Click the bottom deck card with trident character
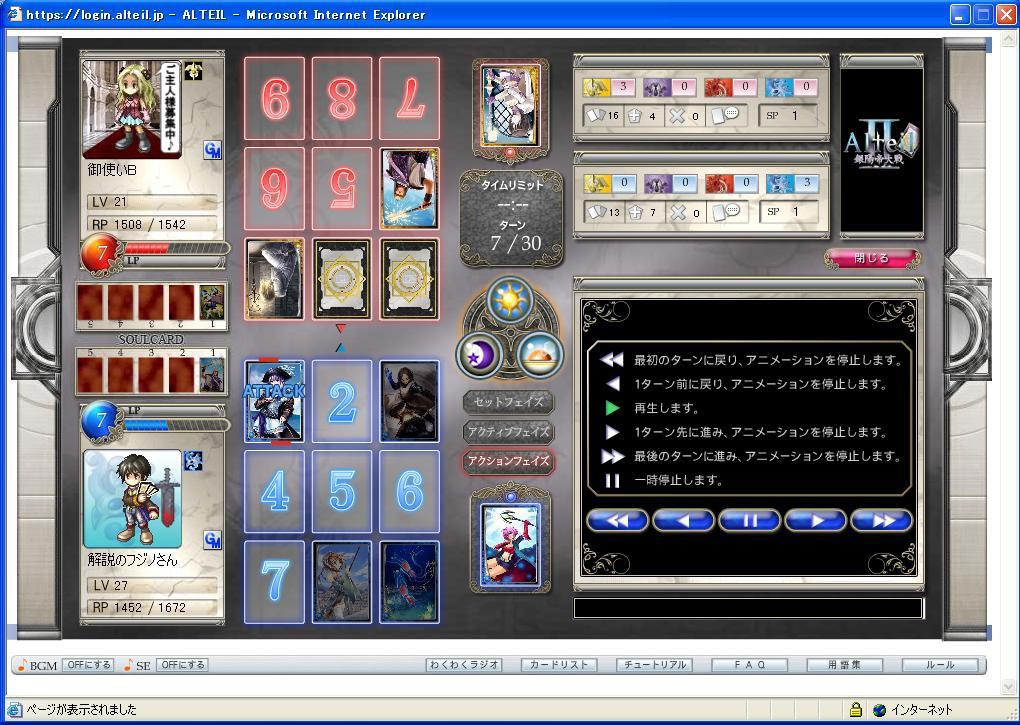This screenshot has width=1020, height=725. click(510, 545)
